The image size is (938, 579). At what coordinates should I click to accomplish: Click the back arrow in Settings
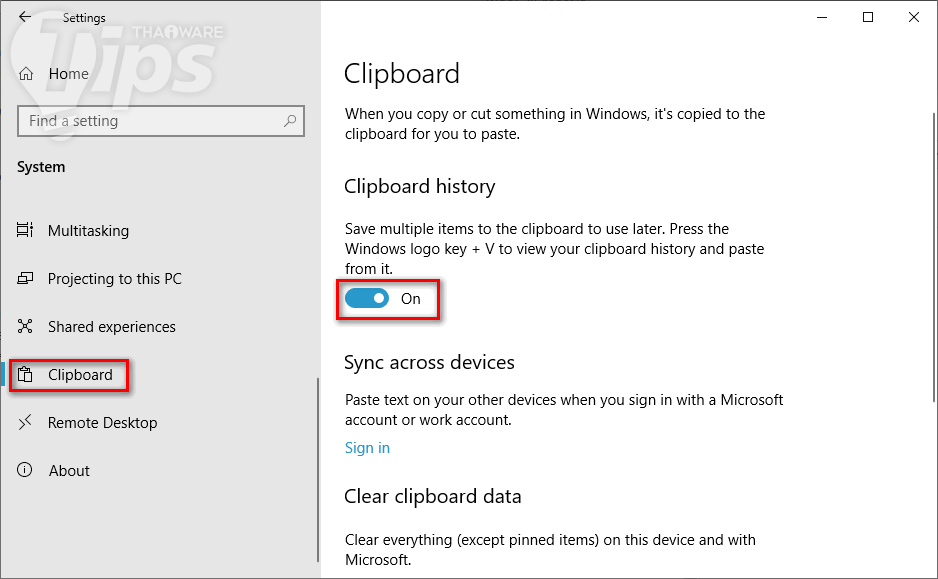pyautogui.click(x=25, y=17)
